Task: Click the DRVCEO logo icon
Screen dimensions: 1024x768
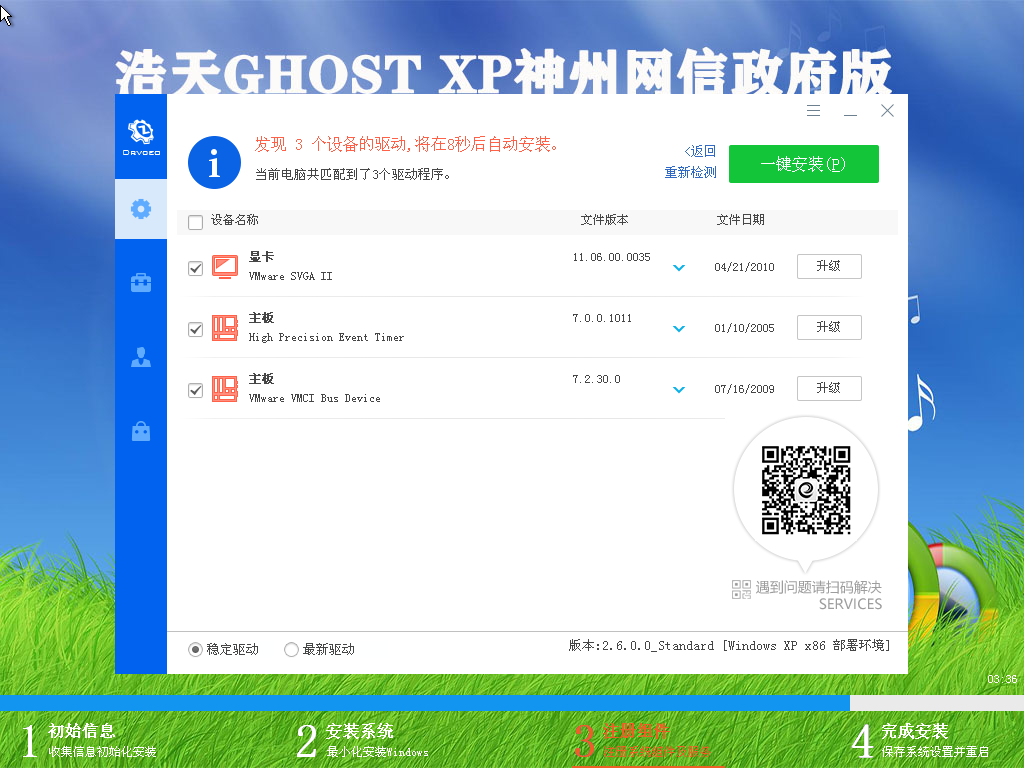Action: click(x=141, y=137)
